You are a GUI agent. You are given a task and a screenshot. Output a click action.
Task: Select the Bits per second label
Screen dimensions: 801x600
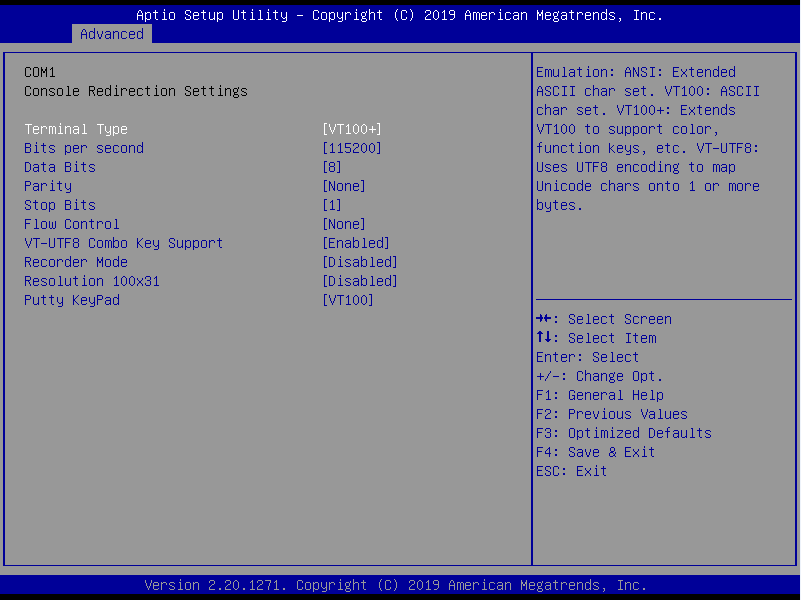pyautogui.click(x=84, y=148)
